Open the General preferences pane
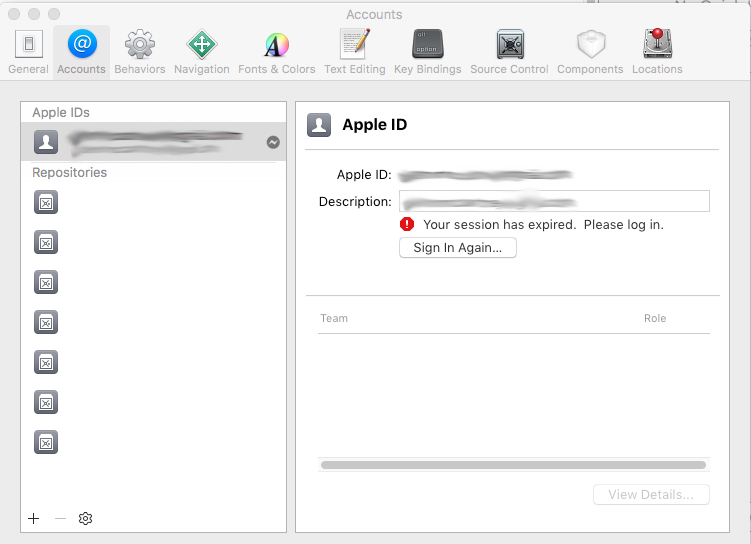 tap(28, 52)
